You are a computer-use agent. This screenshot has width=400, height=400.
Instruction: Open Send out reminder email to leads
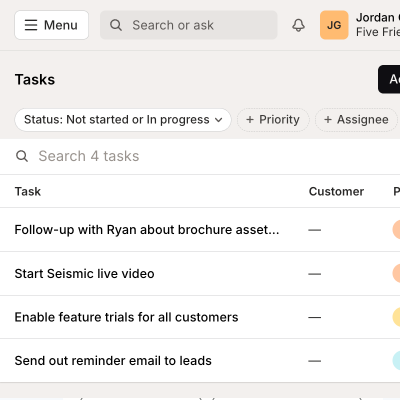click(113, 361)
